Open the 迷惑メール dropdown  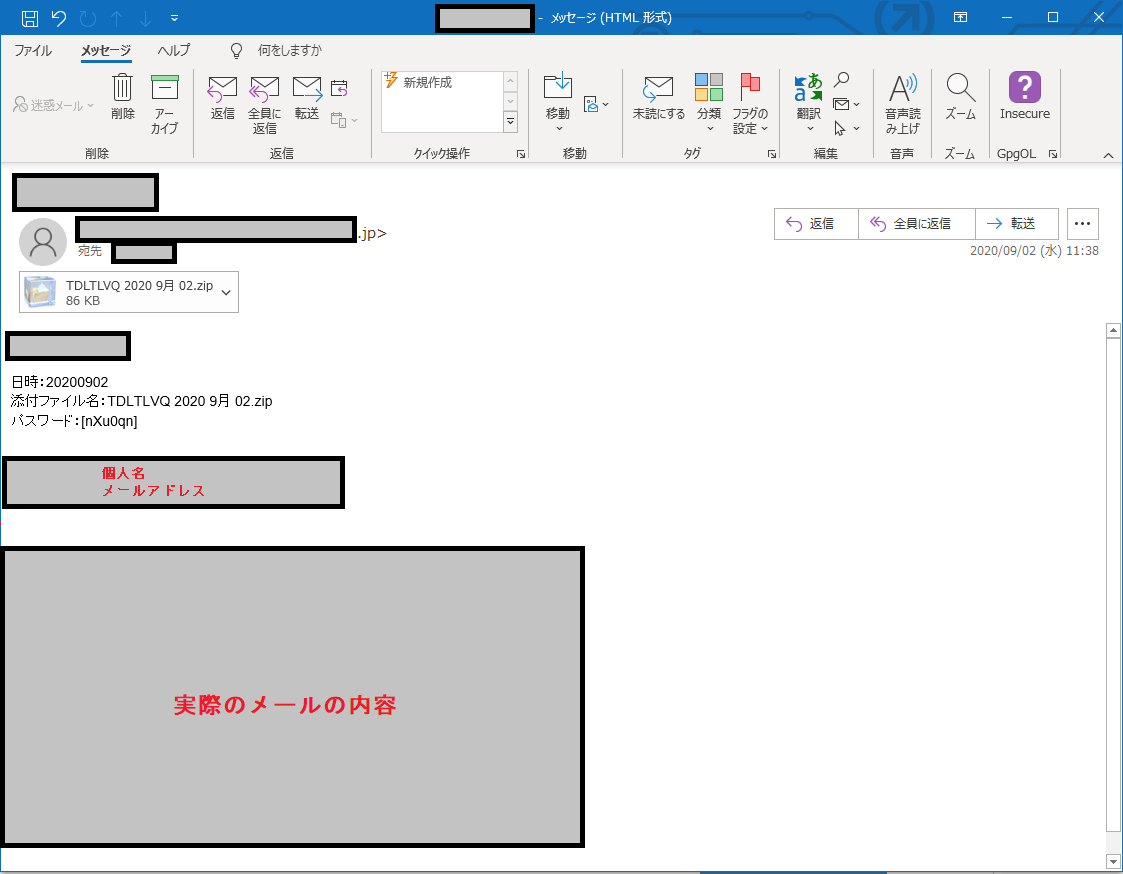point(54,105)
